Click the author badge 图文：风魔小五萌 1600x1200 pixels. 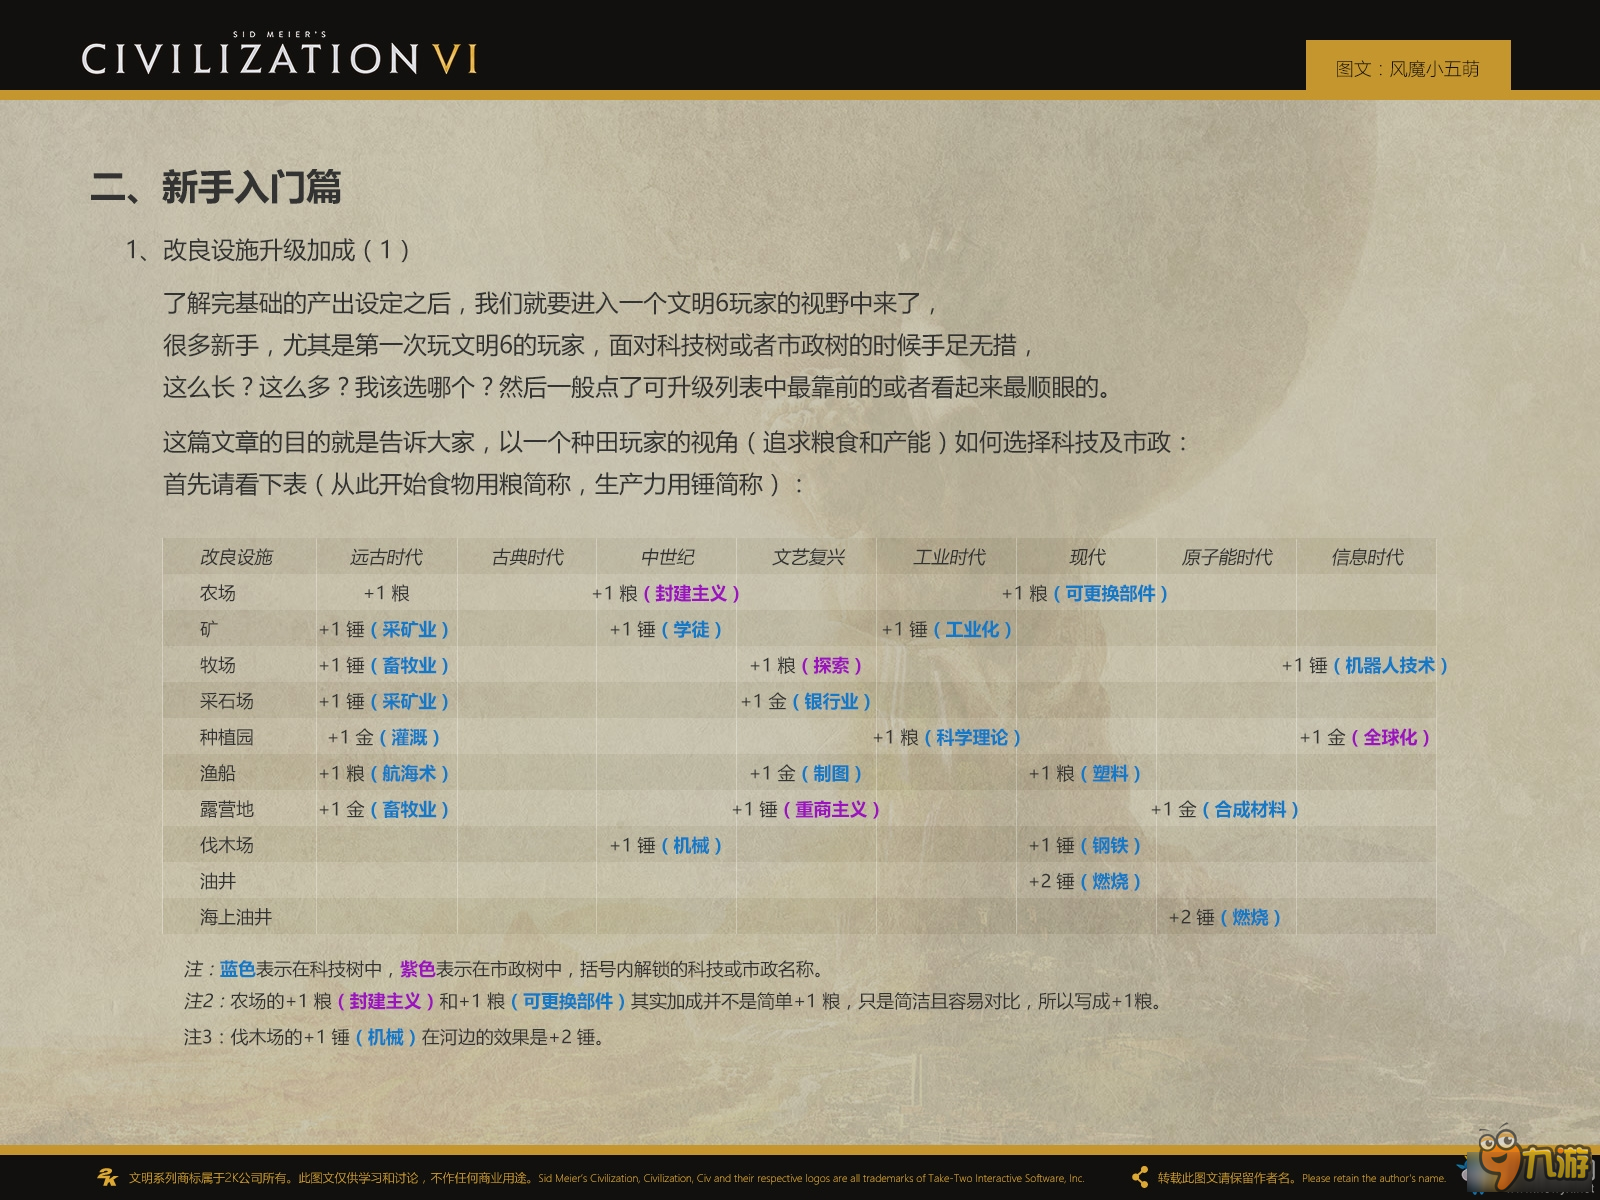pyautogui.click(x=1408, y=68)
